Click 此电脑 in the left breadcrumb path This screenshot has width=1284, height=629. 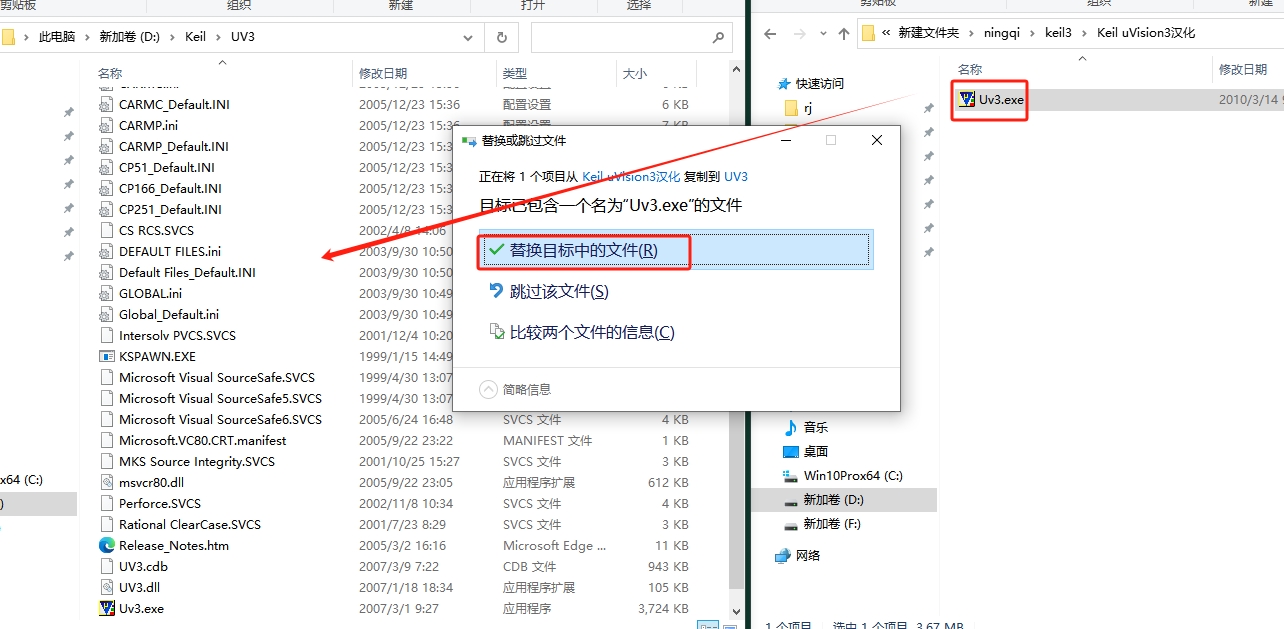57,37
